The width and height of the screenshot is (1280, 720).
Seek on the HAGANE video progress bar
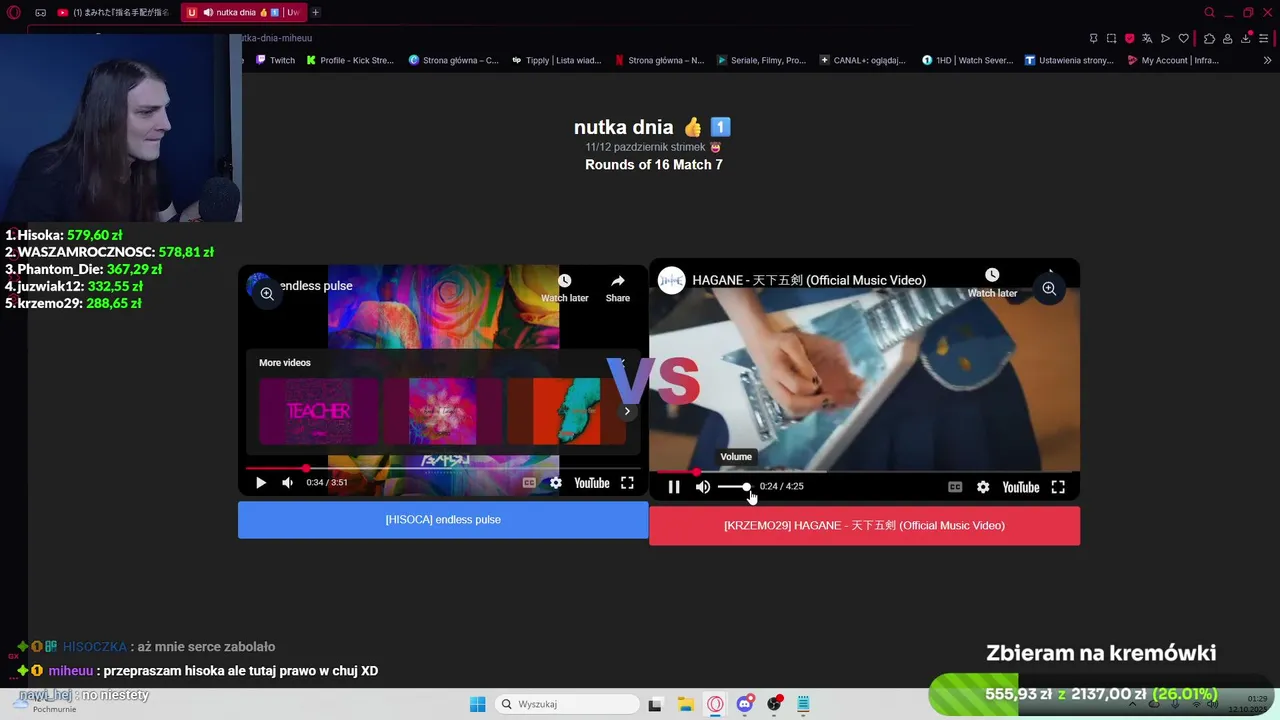[x=864, y=472]
